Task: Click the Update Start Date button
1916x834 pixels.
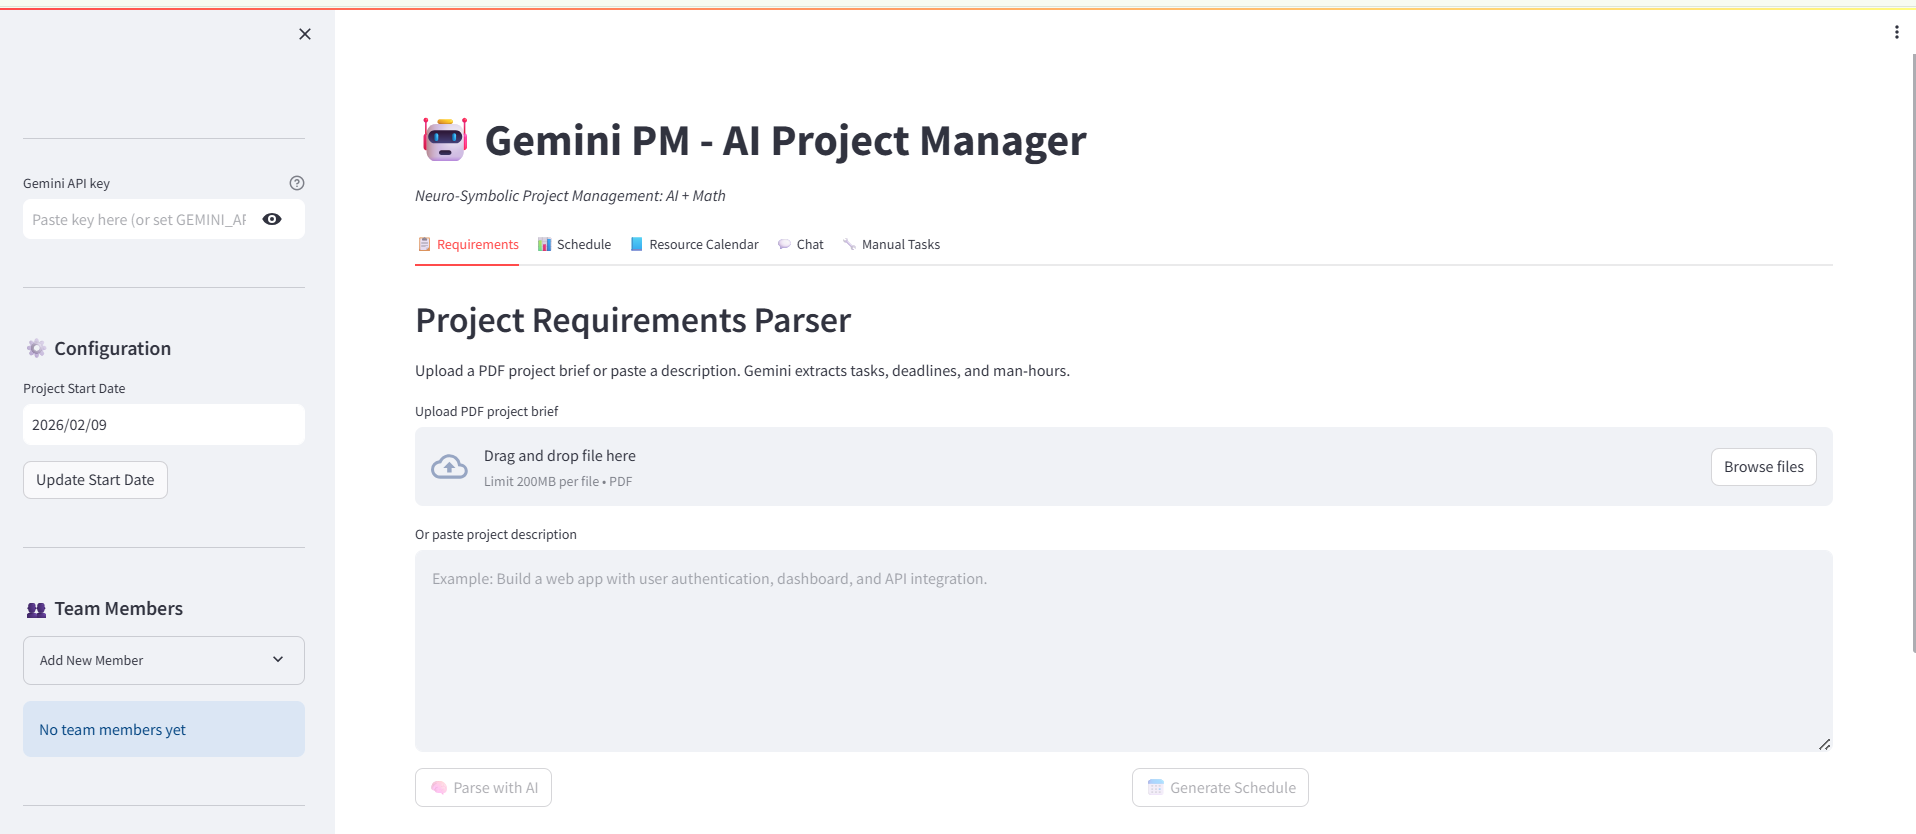Action: pyautogui.click(x=95, y=480)
